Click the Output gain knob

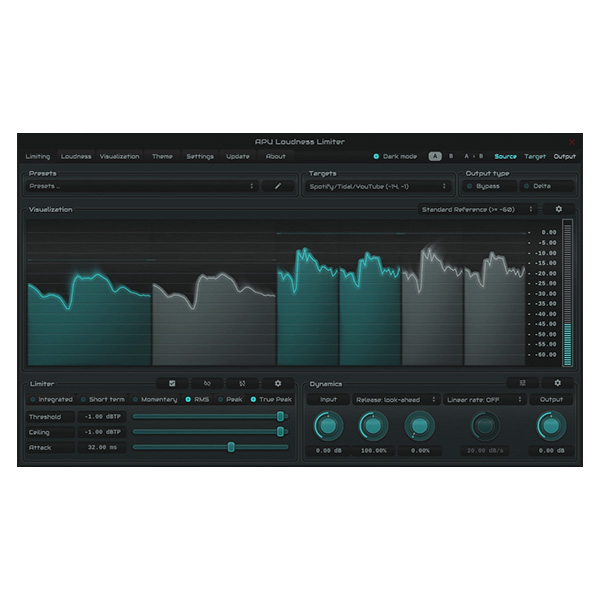pyautogui.click(x=551, y=426)
